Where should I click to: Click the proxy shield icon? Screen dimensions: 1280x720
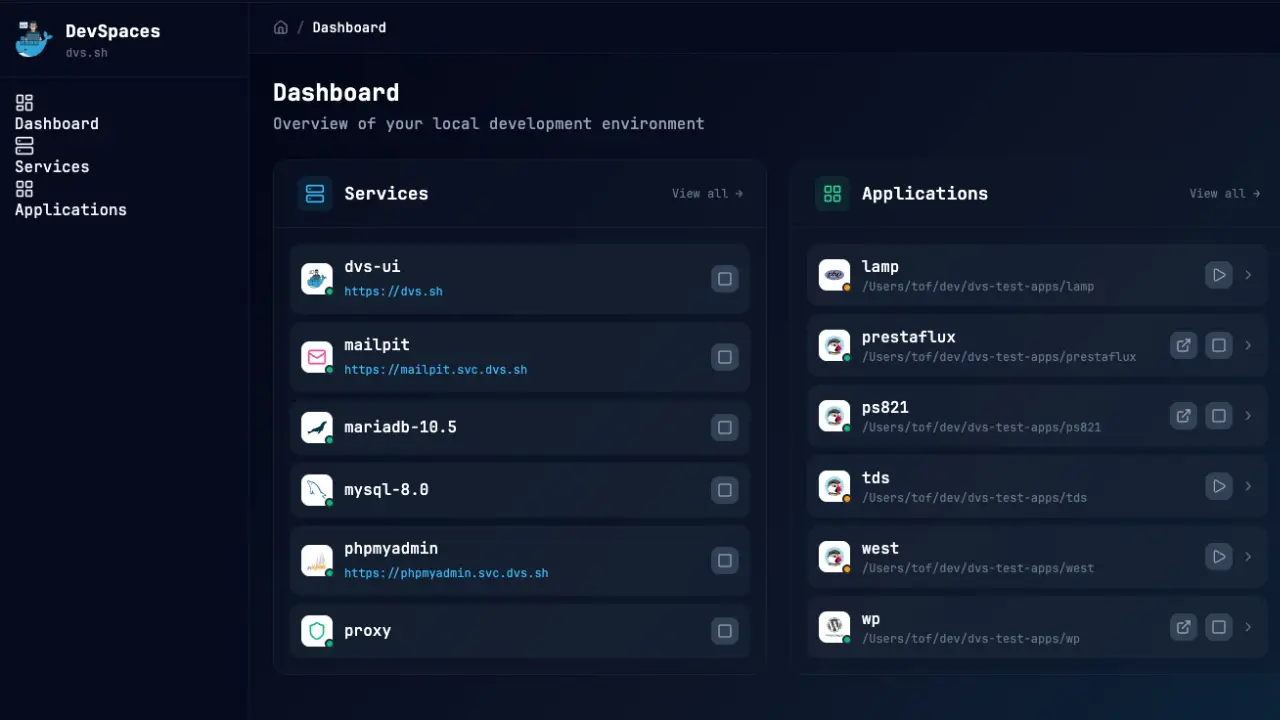pos(316,631)
